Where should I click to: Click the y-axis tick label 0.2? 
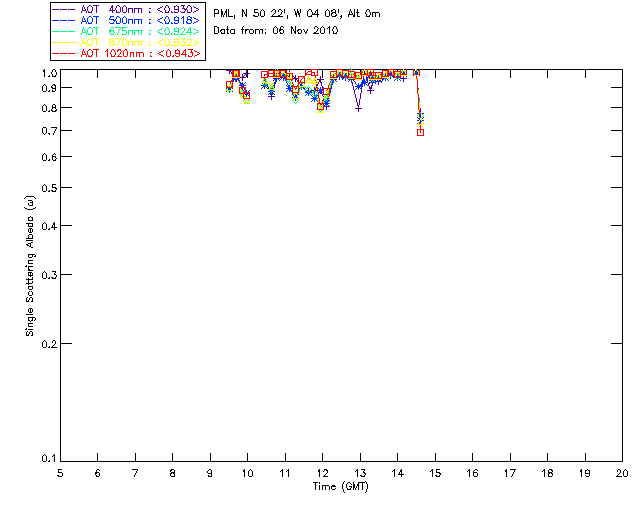pos(48,343)
